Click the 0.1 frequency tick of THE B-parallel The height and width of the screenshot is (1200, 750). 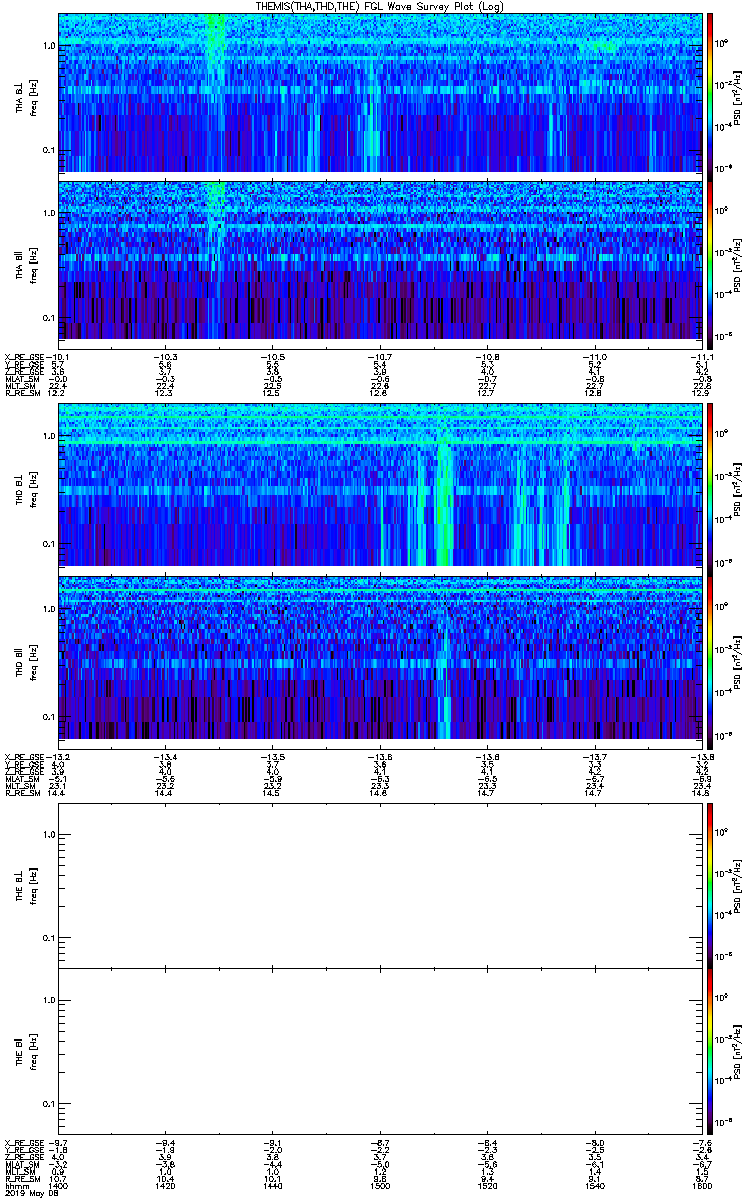(x=49, y=1103)
